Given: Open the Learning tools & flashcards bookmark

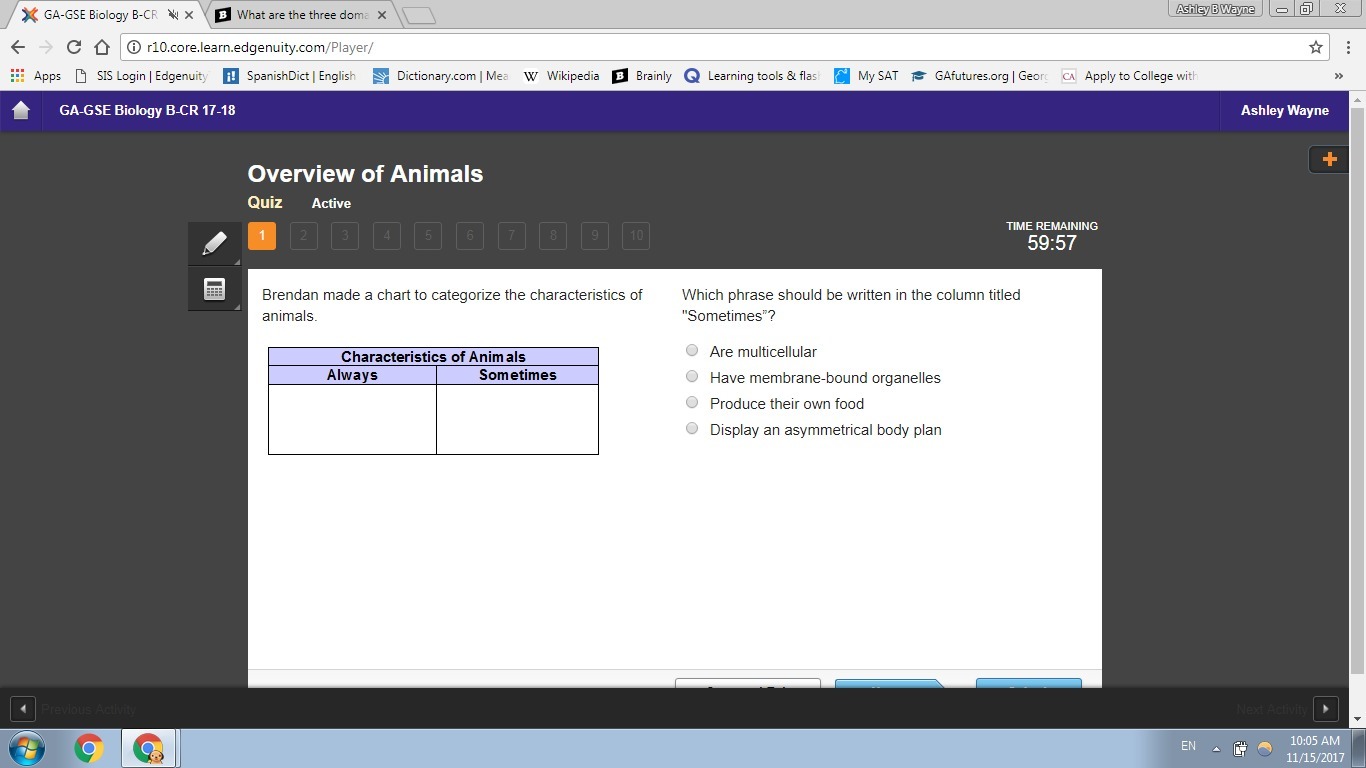Looking at the screenshot, I should (752, 76).
